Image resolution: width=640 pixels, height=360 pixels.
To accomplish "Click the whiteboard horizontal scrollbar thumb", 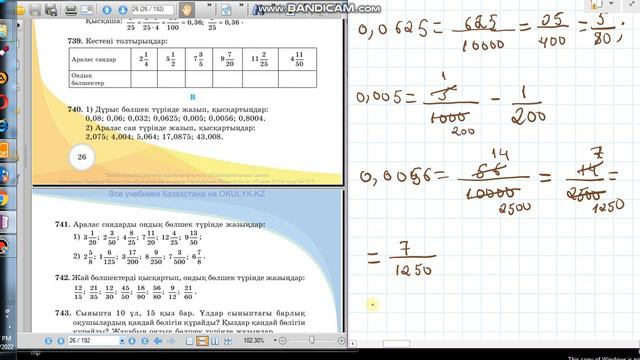I will [x=396, y=344].
